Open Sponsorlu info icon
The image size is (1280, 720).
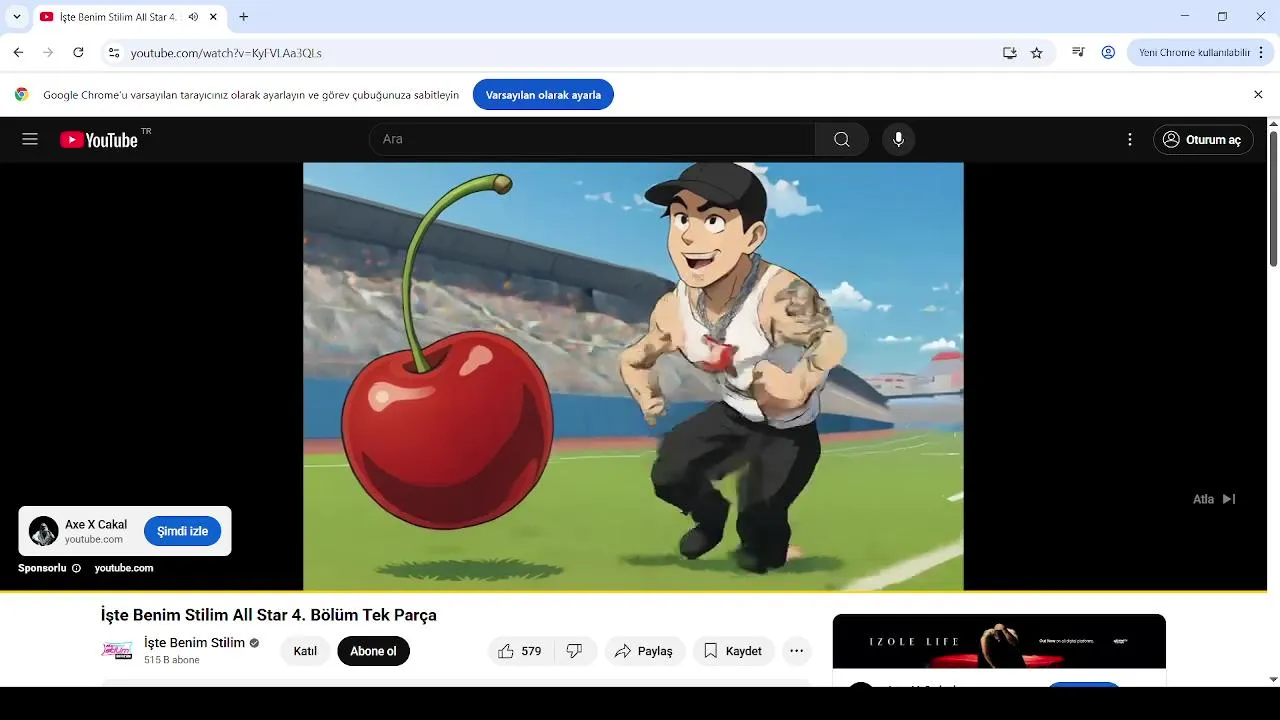click(x=76, y=568)
